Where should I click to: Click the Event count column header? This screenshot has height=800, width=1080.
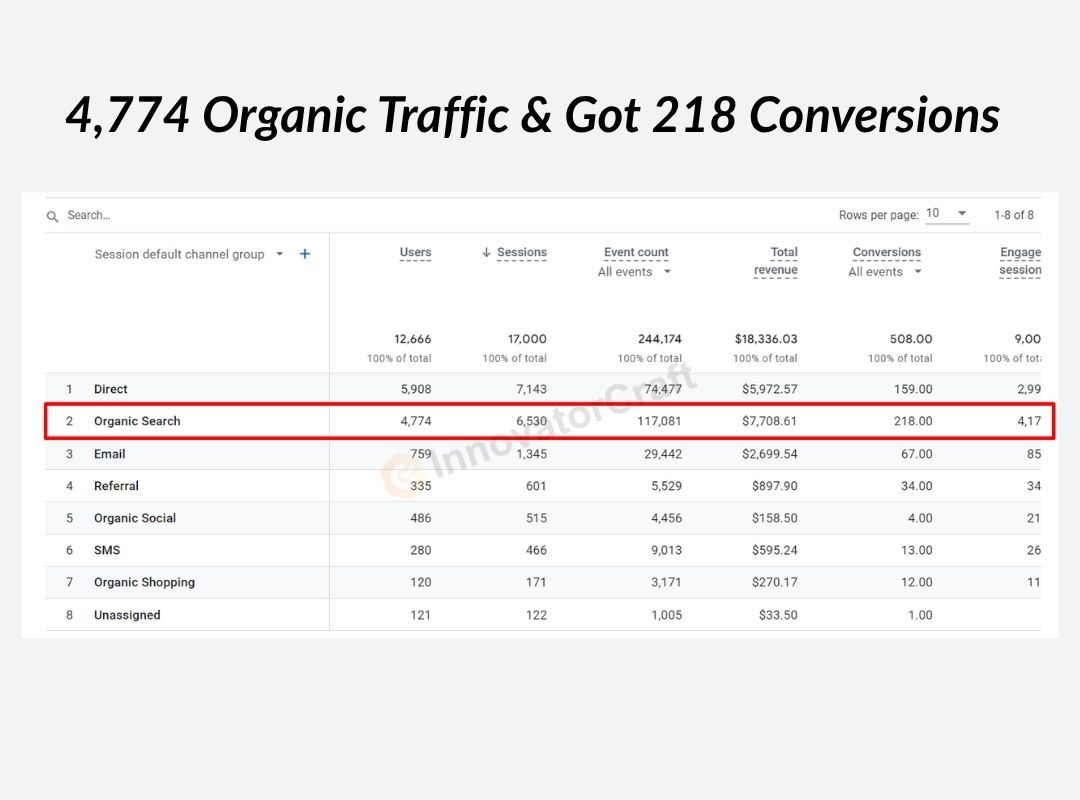pyautogui.click(x=636, y=253)
